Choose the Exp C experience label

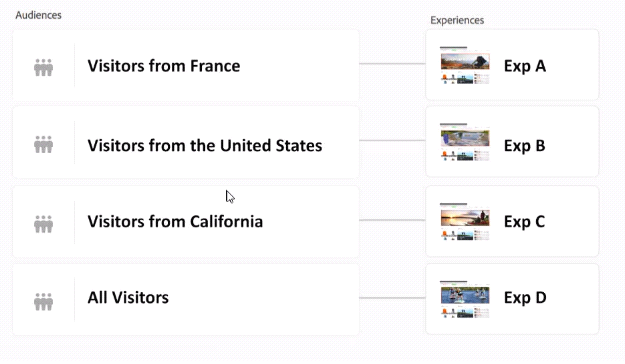[x=525, y=222]
